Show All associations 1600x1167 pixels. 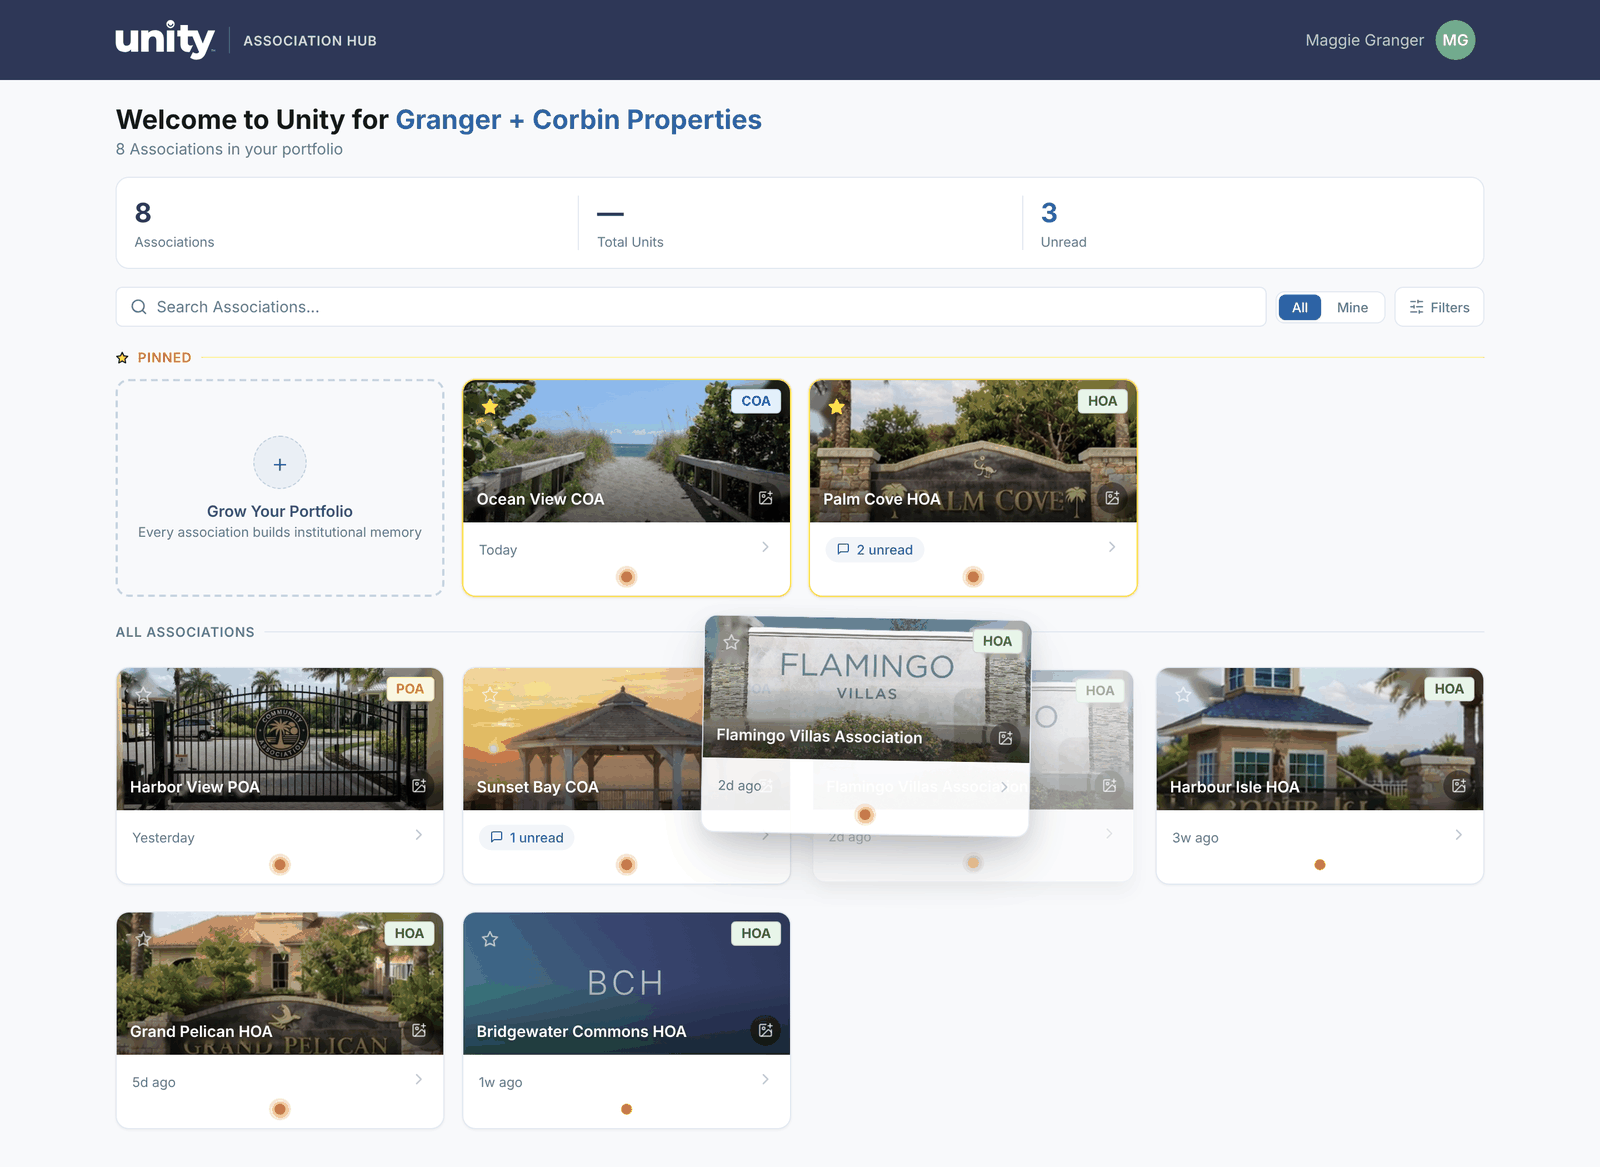[1299, 307]
